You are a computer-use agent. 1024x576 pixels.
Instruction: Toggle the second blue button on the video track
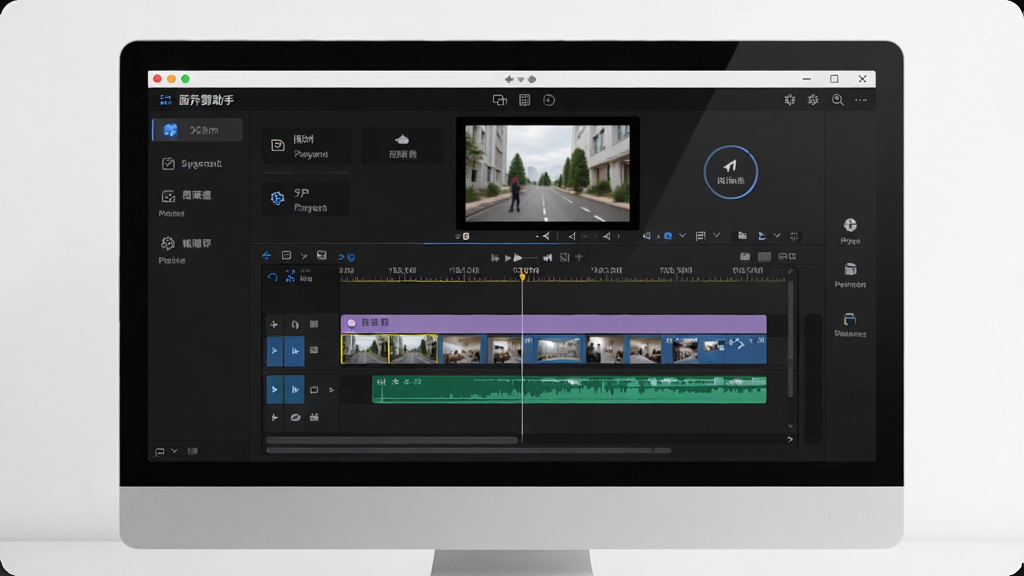tap(295, 351)
